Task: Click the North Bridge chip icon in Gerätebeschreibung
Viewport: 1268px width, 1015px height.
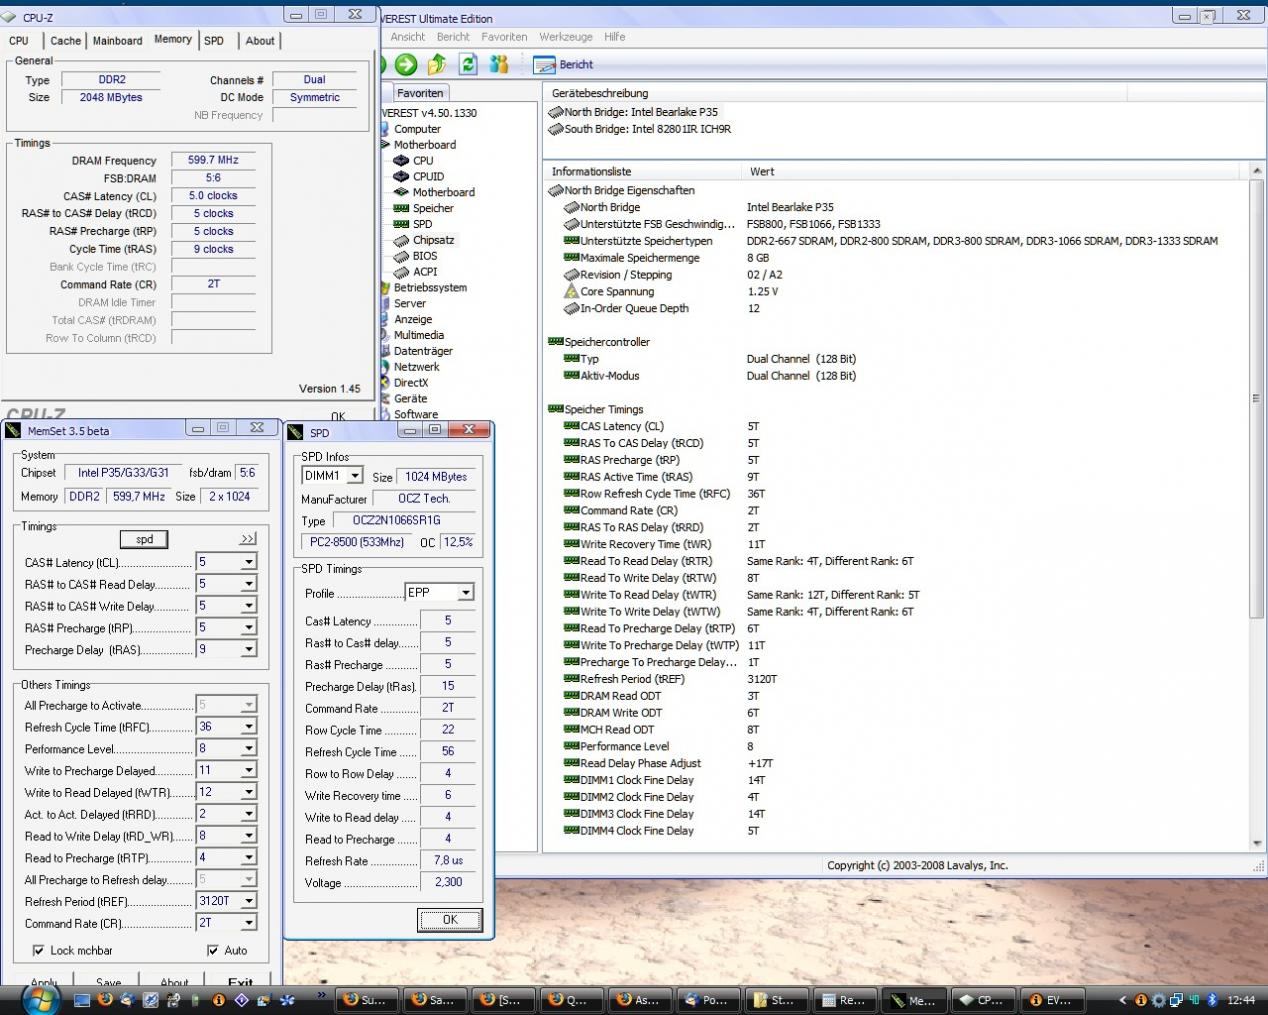Action: 555,113
